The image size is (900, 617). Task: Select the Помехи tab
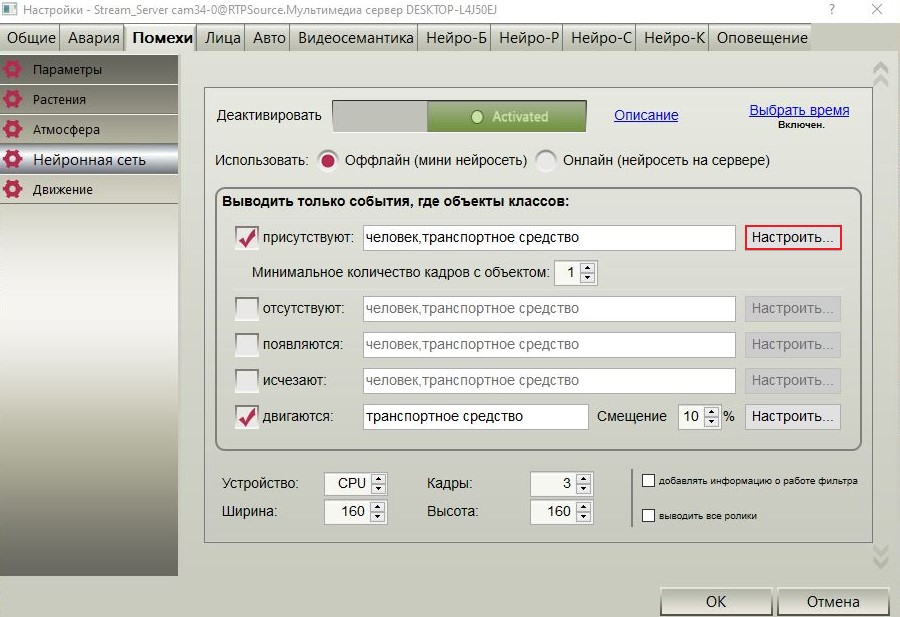[x=162, y=38]
